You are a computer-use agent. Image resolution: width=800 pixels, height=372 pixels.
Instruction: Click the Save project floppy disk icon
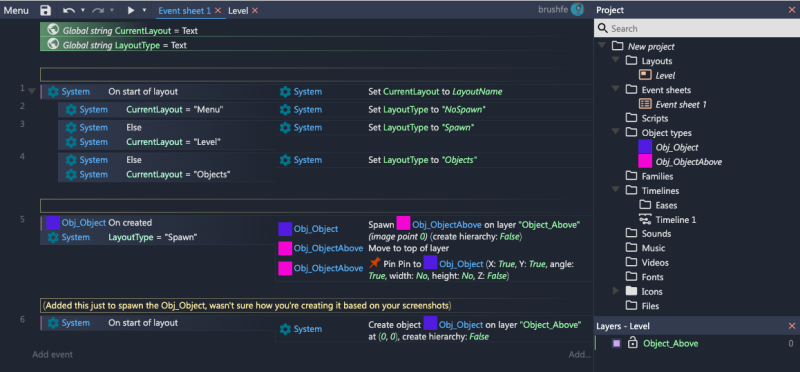45,10
